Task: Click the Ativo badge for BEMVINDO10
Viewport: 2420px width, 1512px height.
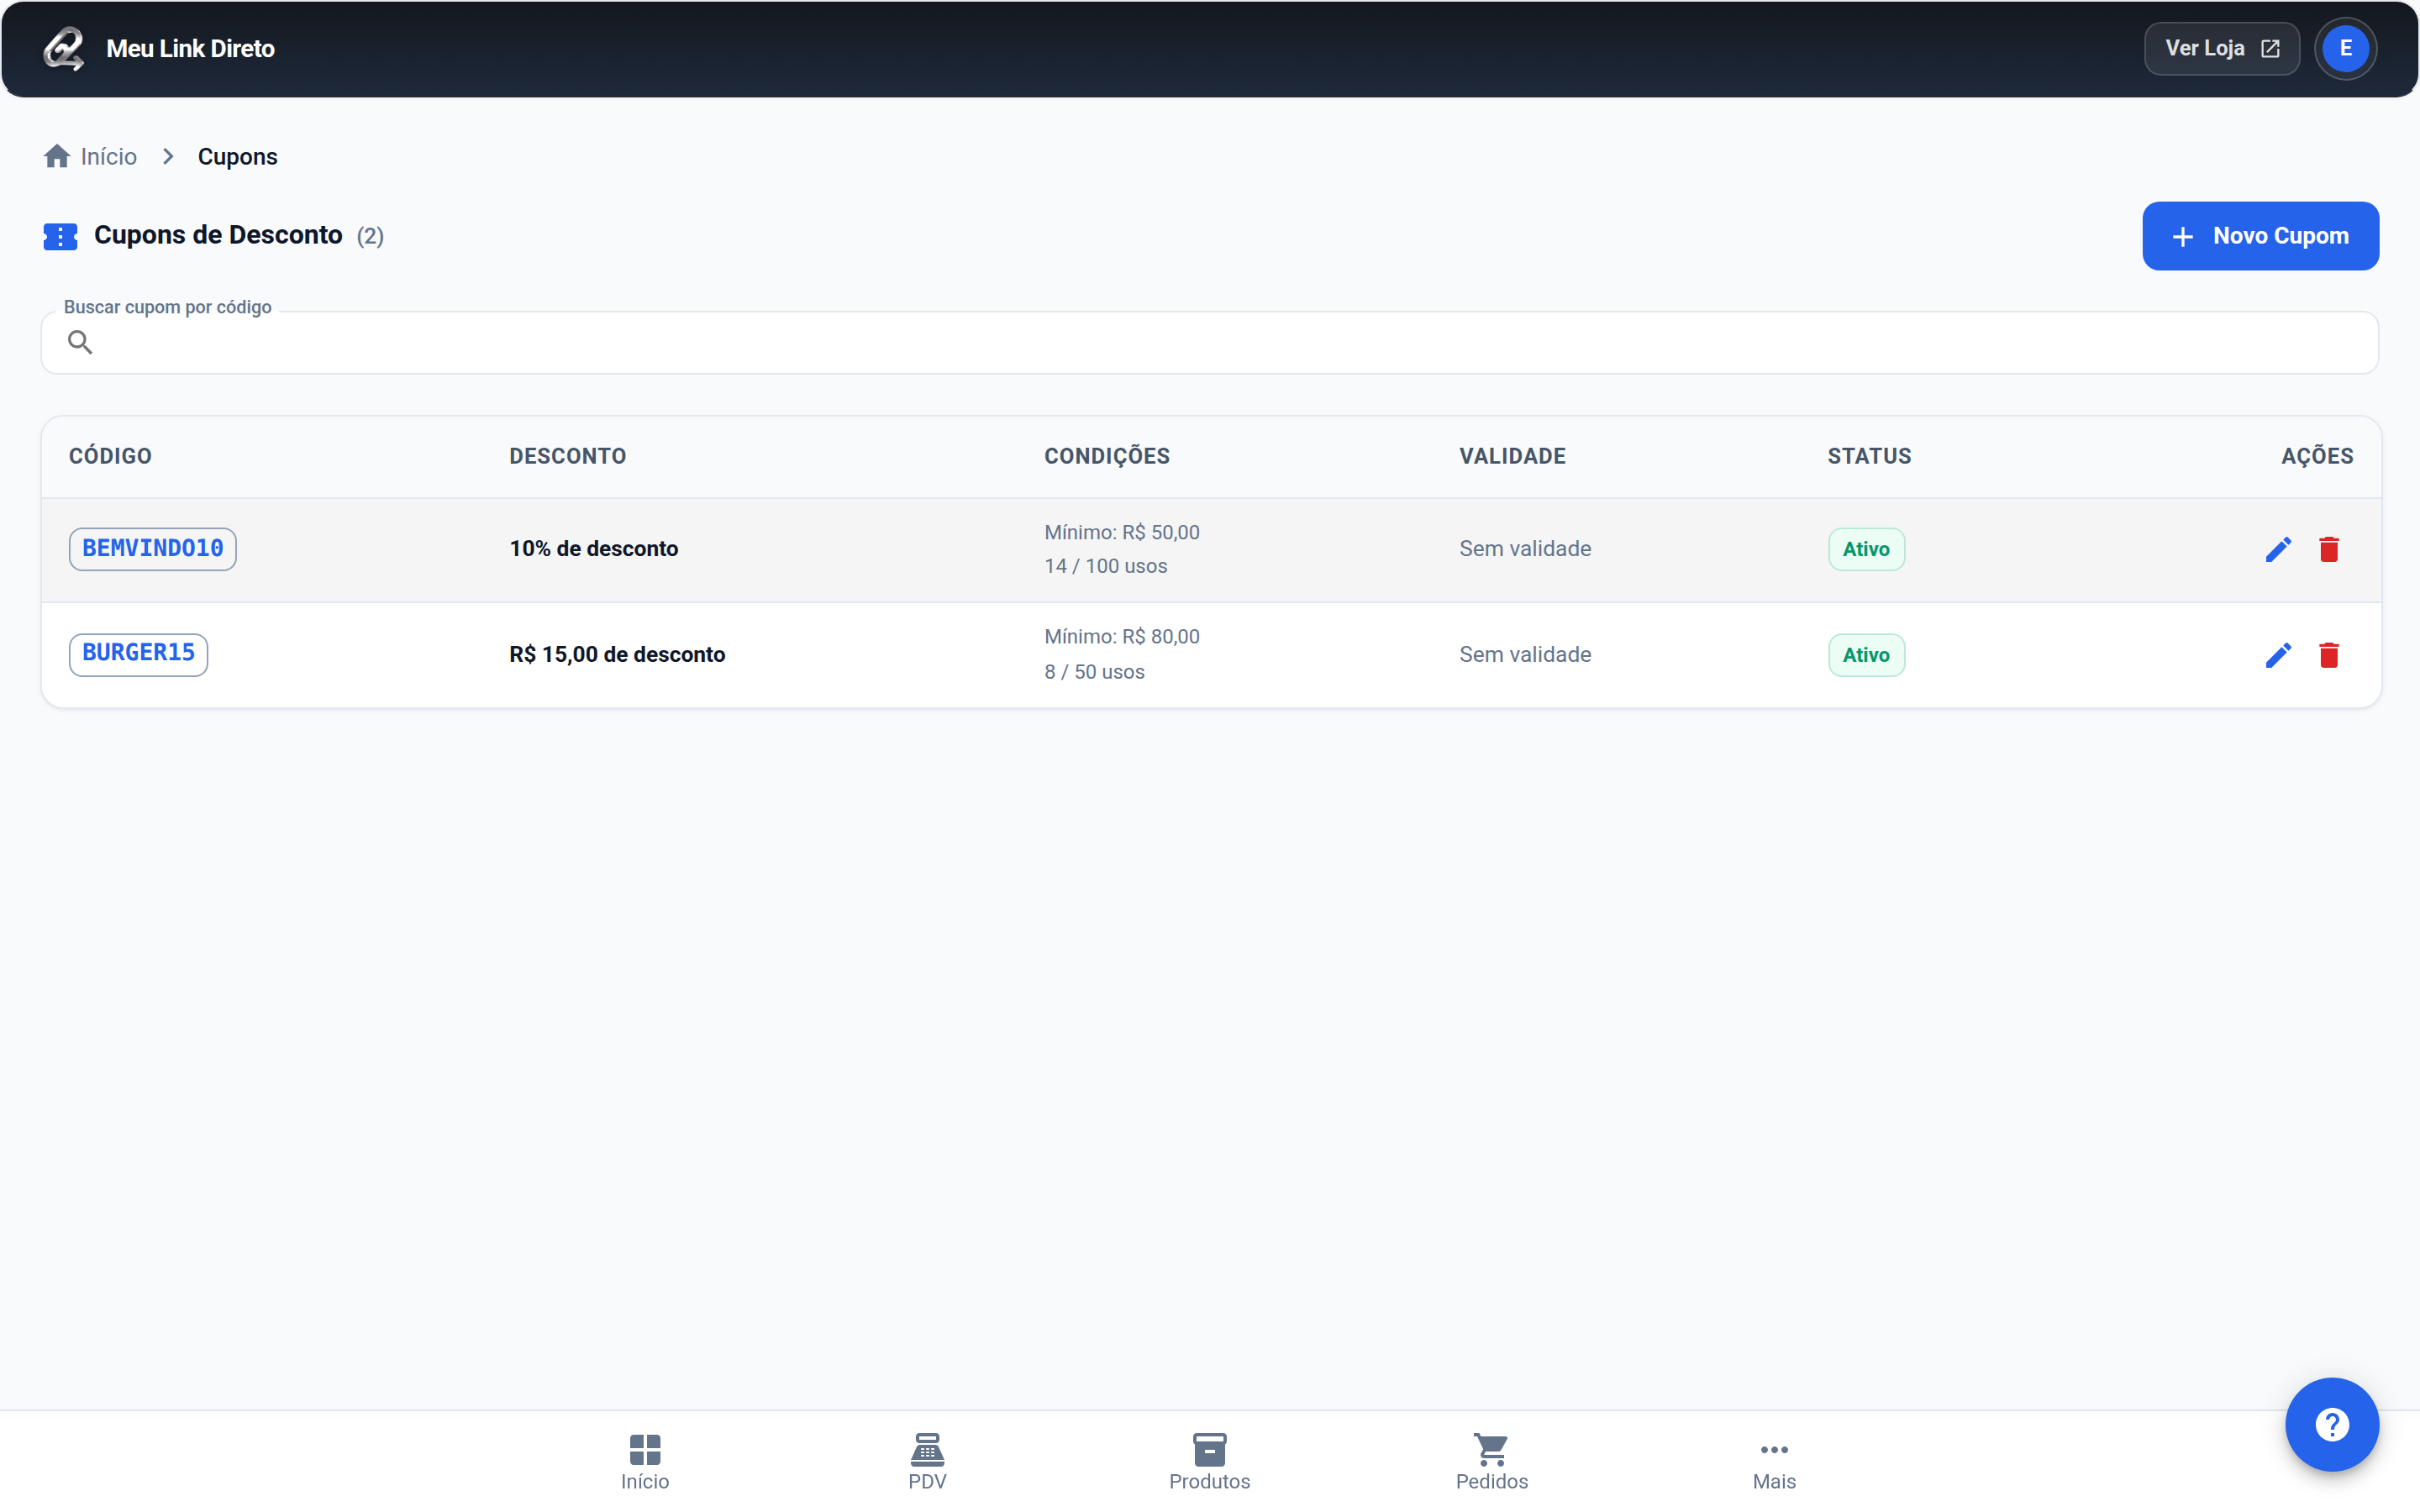Action: point(1866,549)
